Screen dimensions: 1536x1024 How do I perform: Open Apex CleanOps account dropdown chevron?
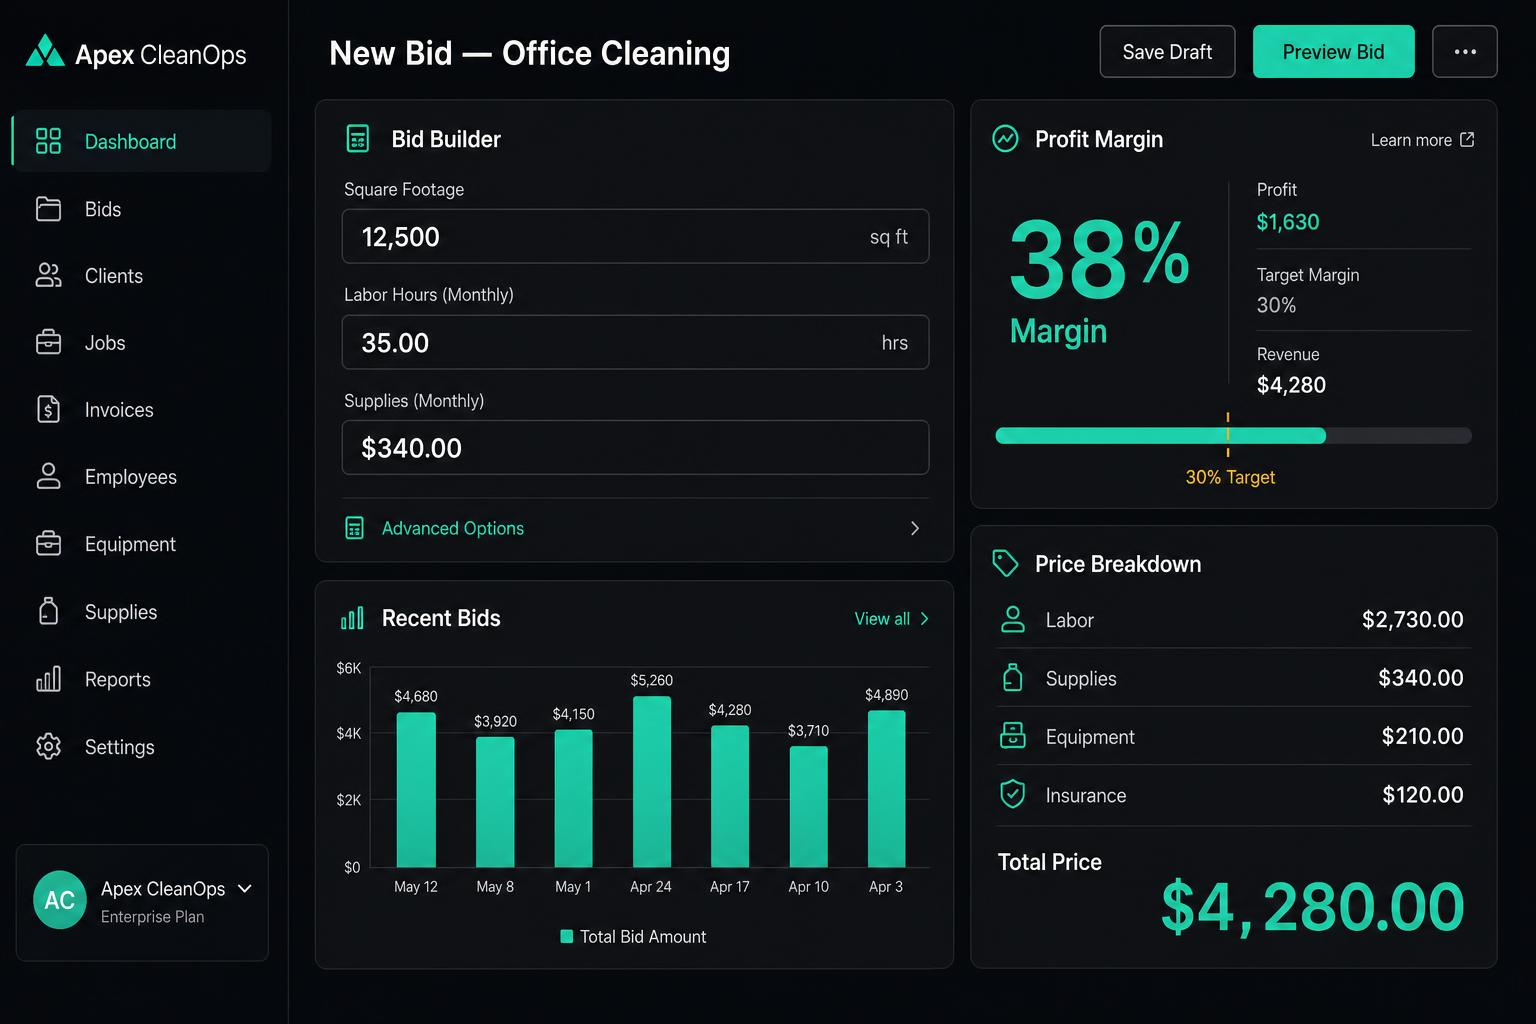pos(245,888)
